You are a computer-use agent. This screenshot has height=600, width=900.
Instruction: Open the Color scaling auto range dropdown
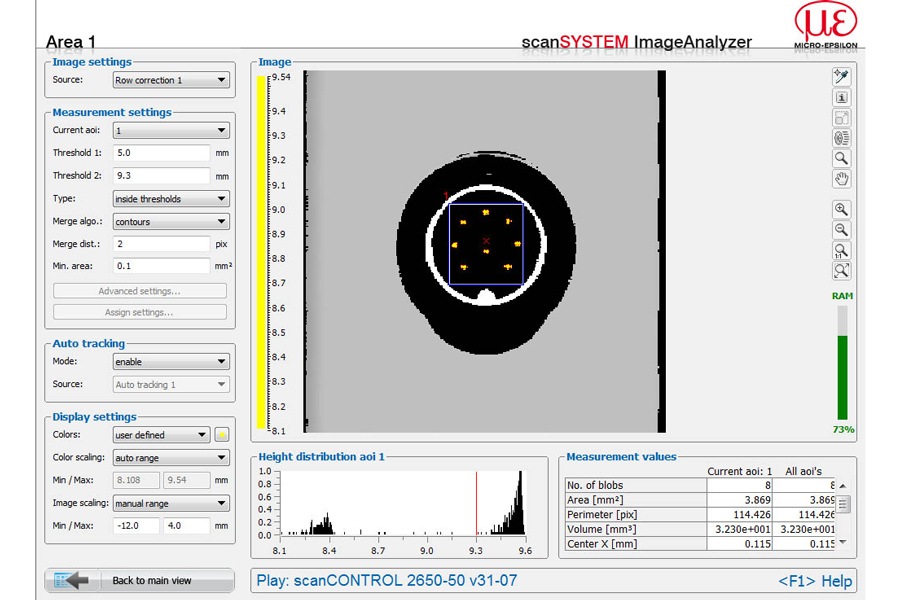tap(171, 458)
